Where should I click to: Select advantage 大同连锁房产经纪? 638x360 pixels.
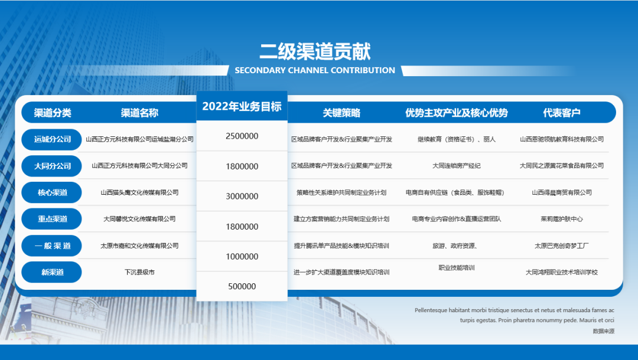point(457,166)
